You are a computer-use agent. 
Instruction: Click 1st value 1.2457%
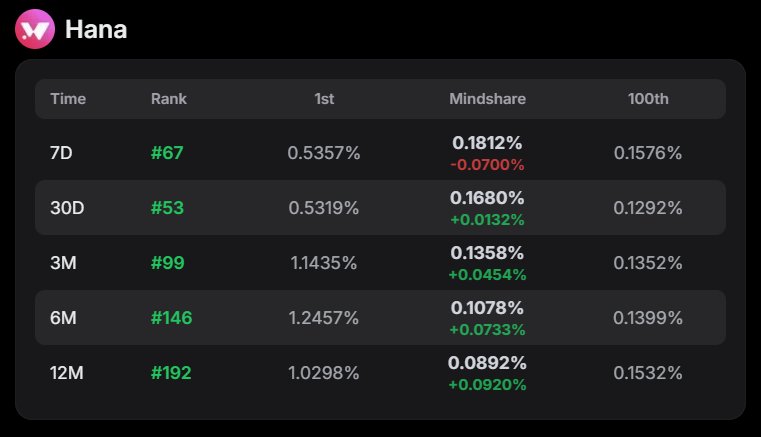(x=324, y=318)
